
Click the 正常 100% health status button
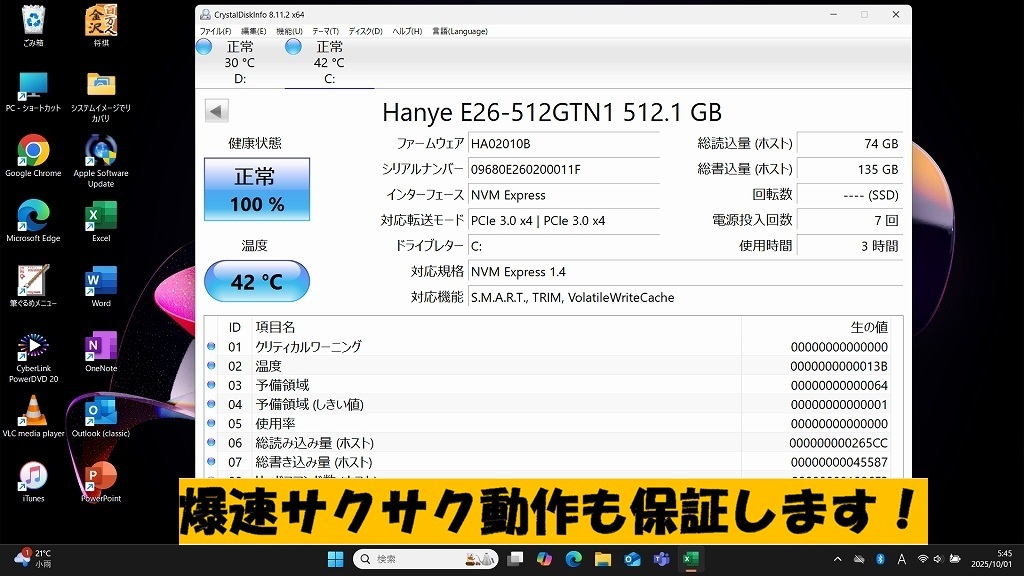click(x=256, y=190)
